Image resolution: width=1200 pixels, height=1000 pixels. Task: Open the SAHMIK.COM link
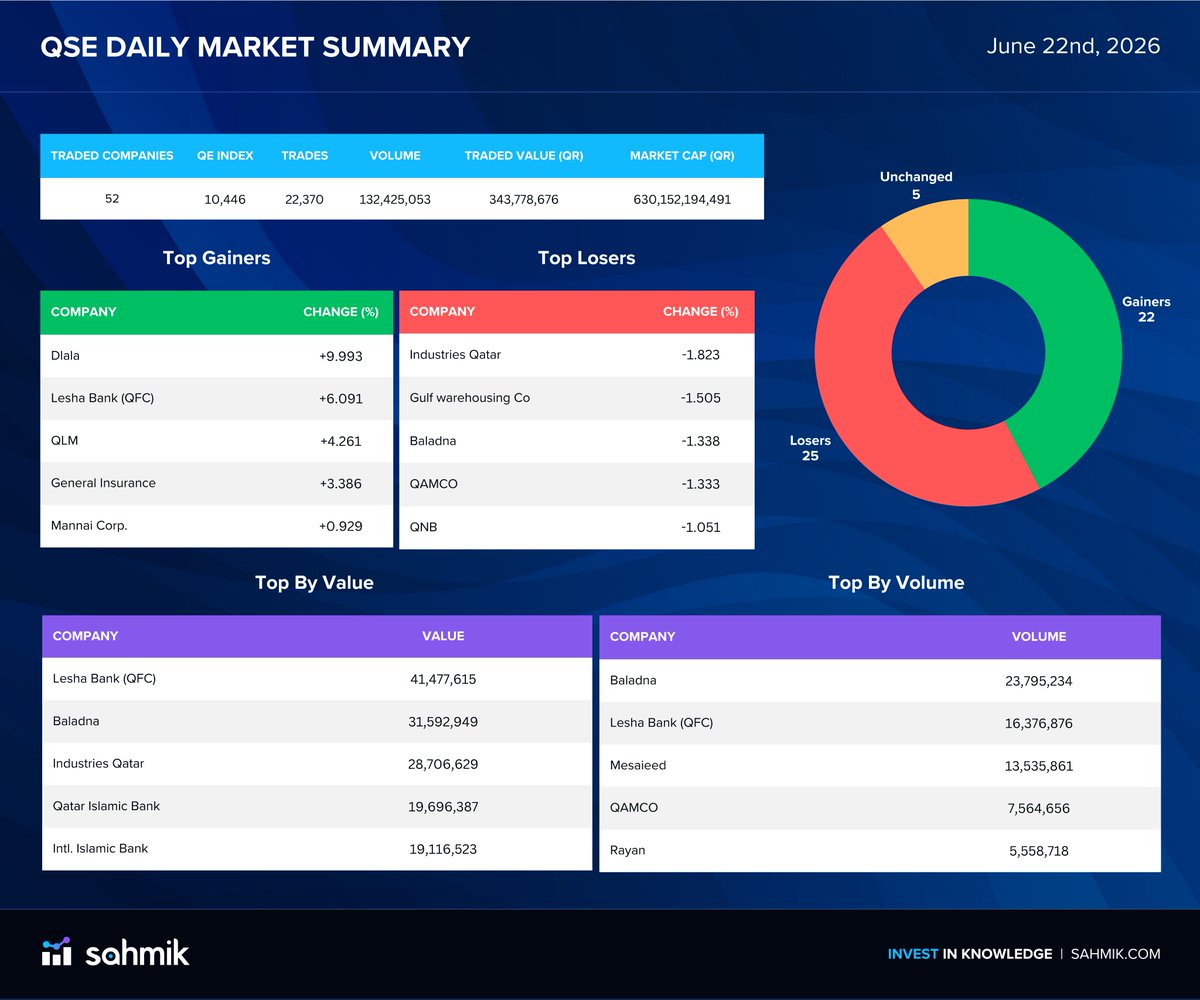1115,954
